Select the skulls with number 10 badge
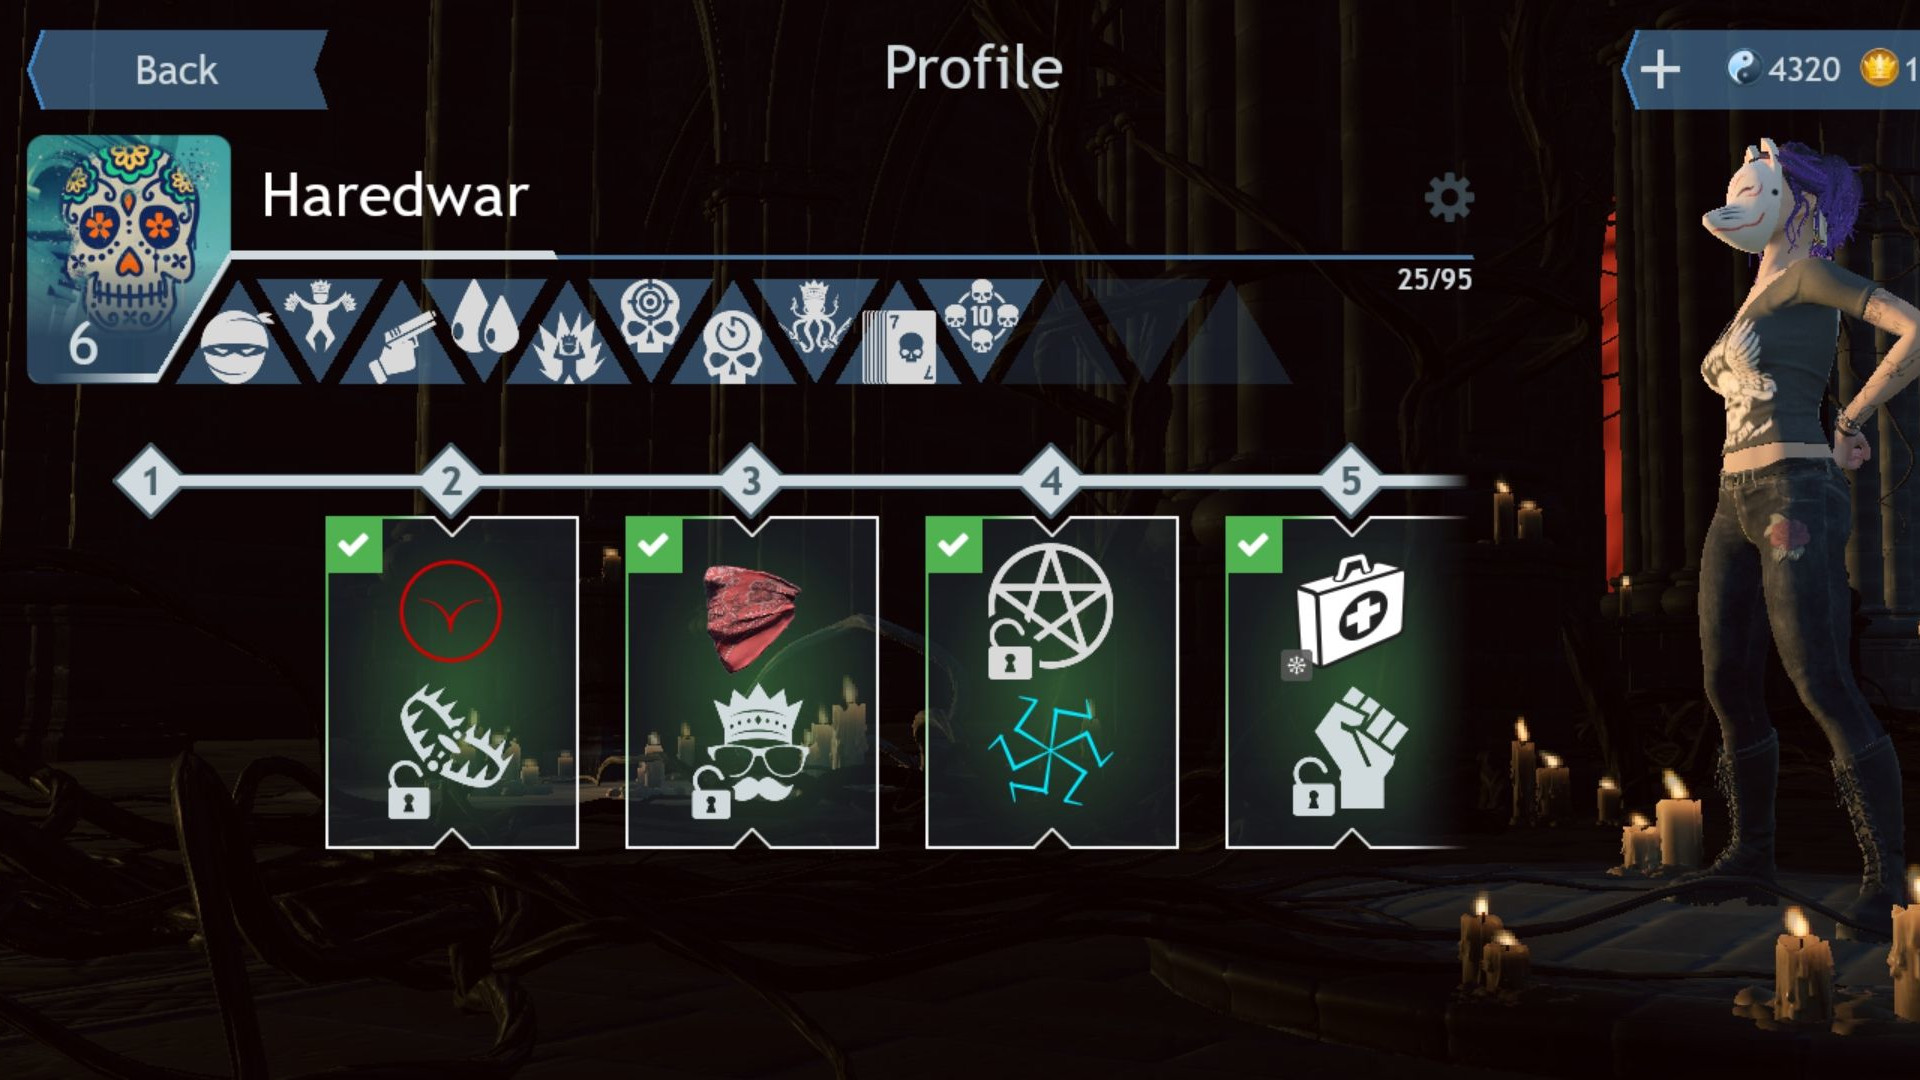 click(981, 316)
